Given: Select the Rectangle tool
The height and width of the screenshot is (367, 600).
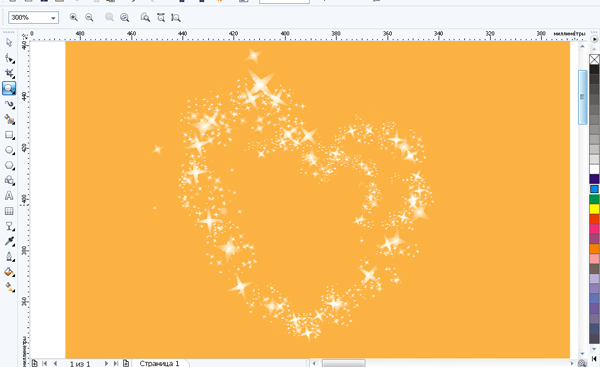Looking at the screenshot, I should [9, 135].
